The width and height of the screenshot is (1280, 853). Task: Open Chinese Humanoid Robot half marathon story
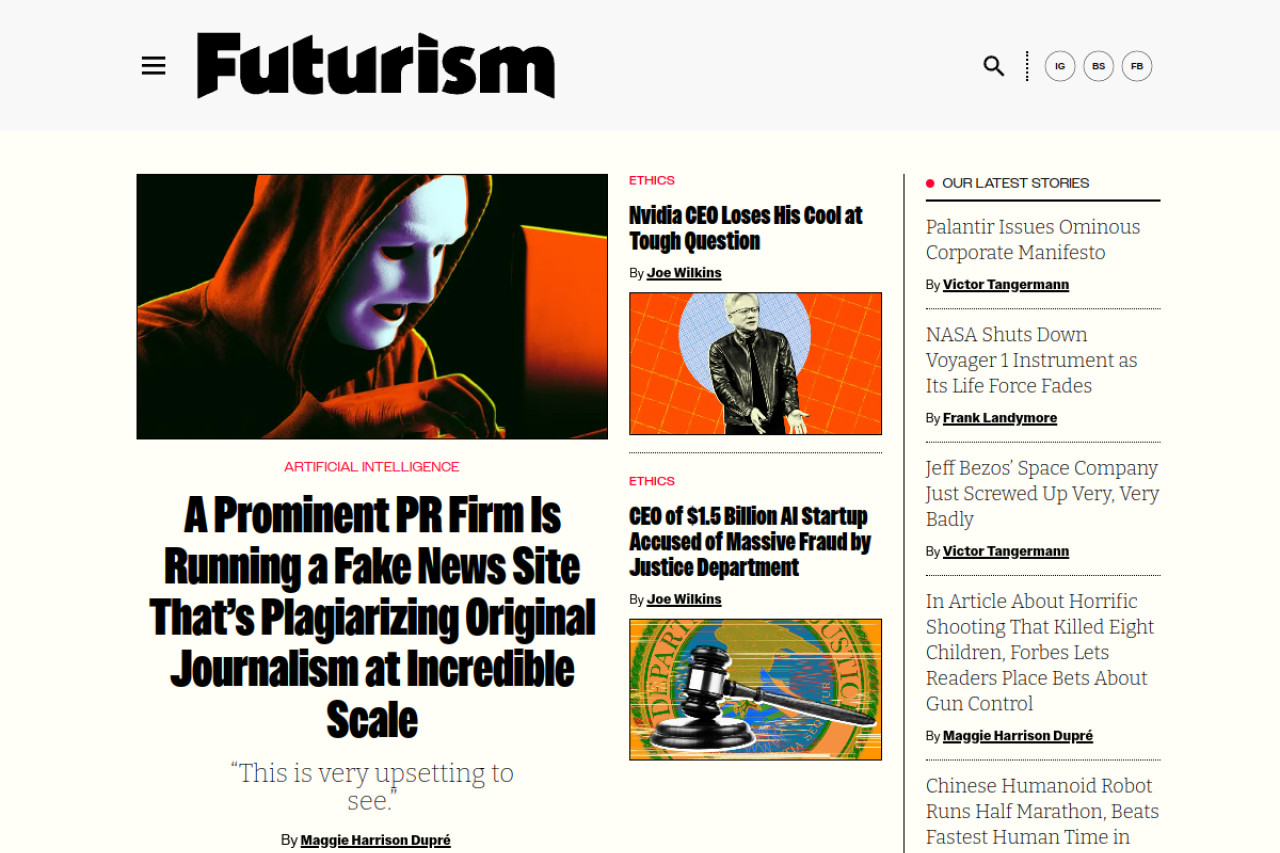[1042, 811]
